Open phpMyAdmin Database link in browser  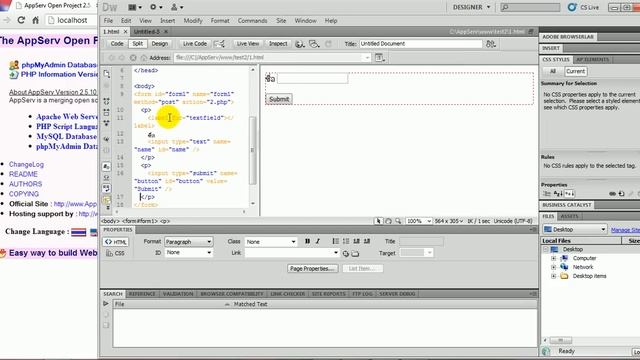[x=59, y=65]
